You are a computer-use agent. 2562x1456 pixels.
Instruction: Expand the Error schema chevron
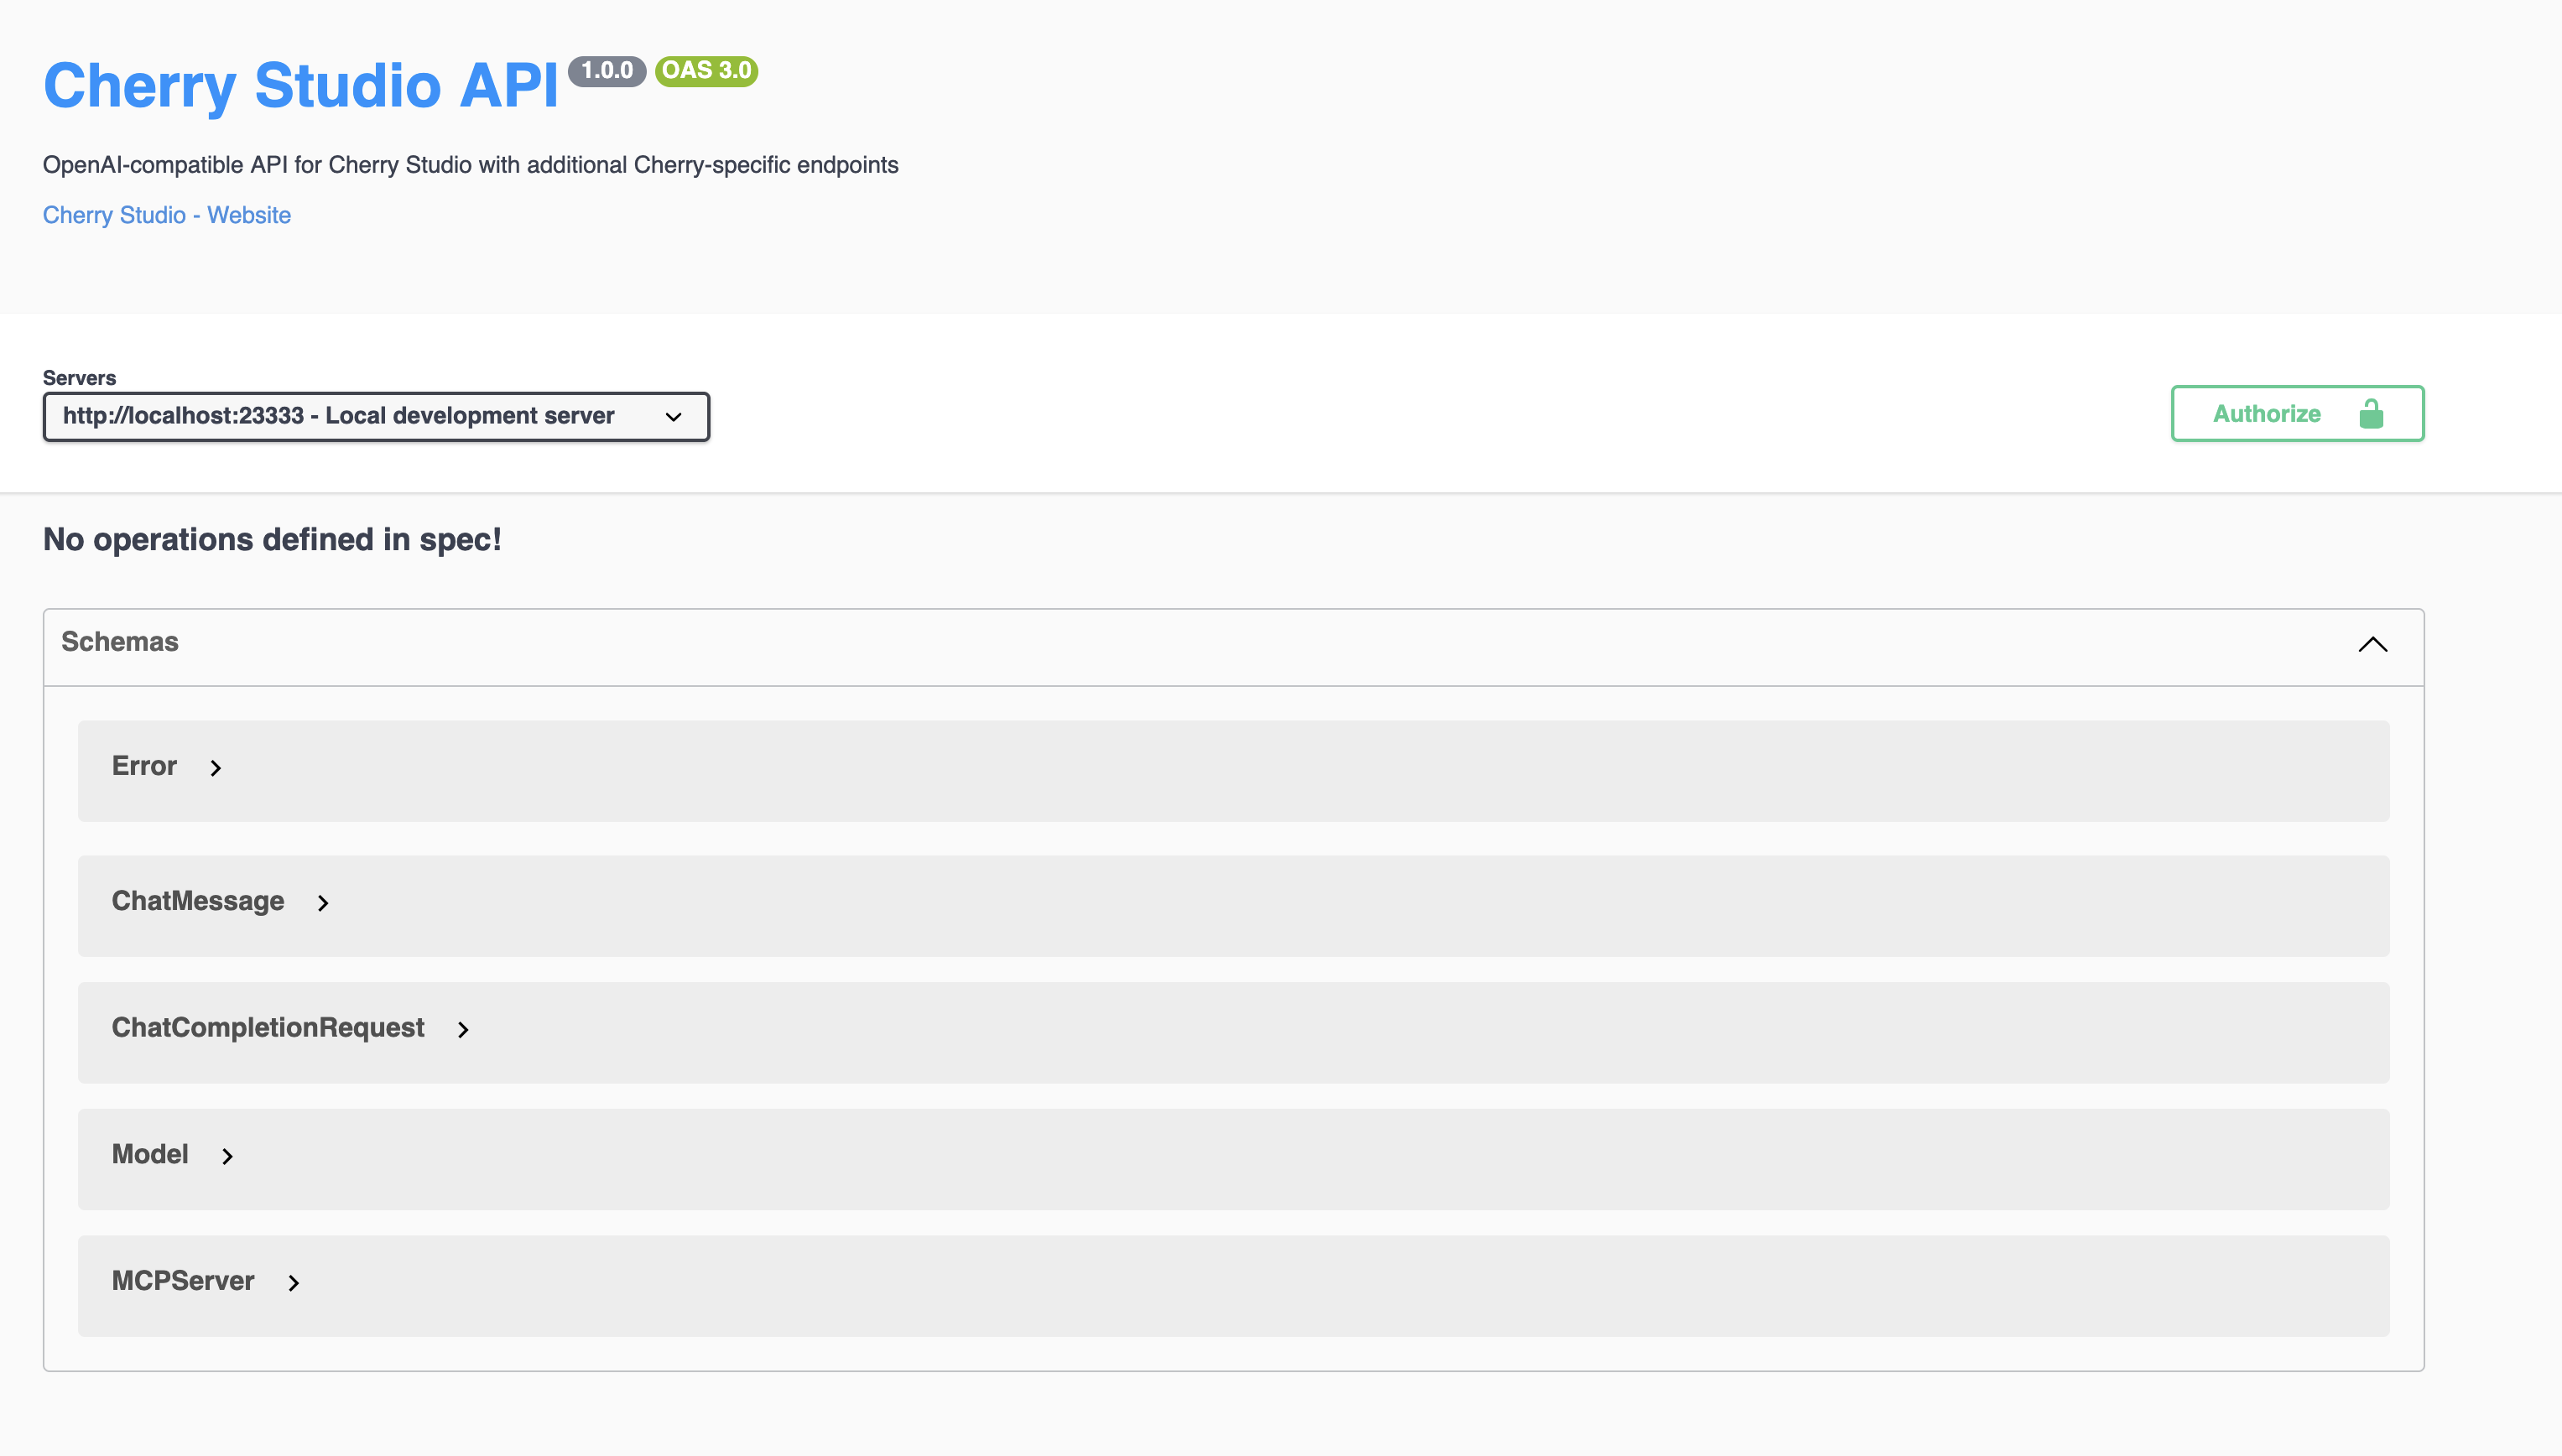[x=216, y=768]
